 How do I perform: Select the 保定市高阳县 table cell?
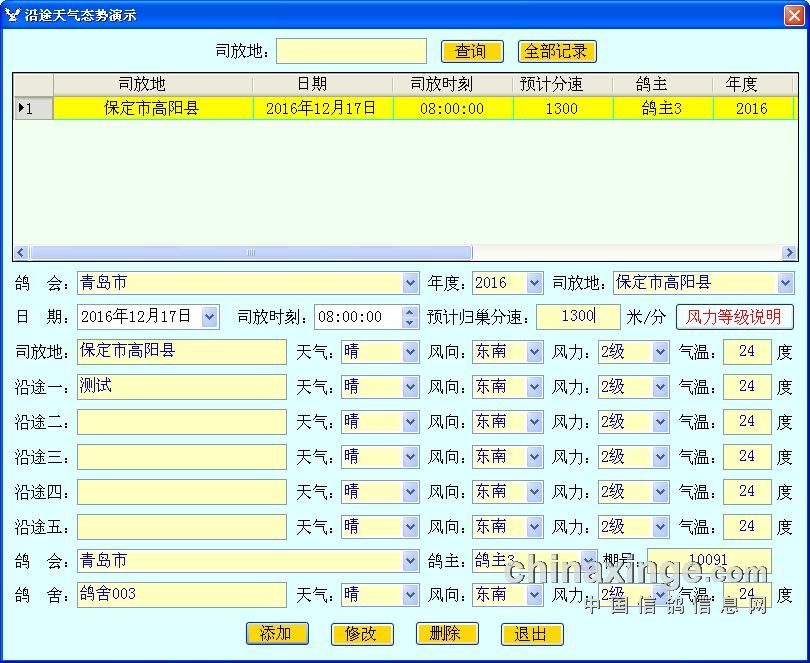click(x=153, y=109)
